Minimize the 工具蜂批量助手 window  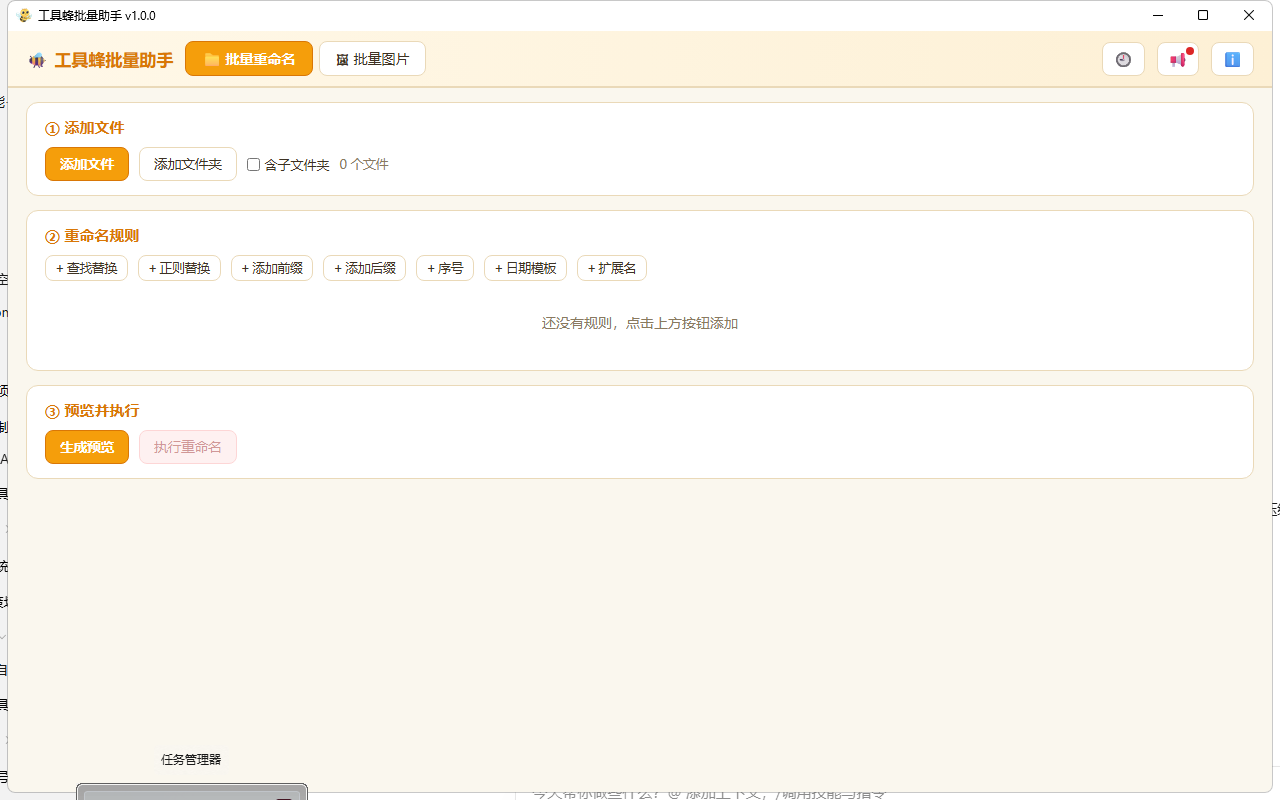coord(1158,15)
